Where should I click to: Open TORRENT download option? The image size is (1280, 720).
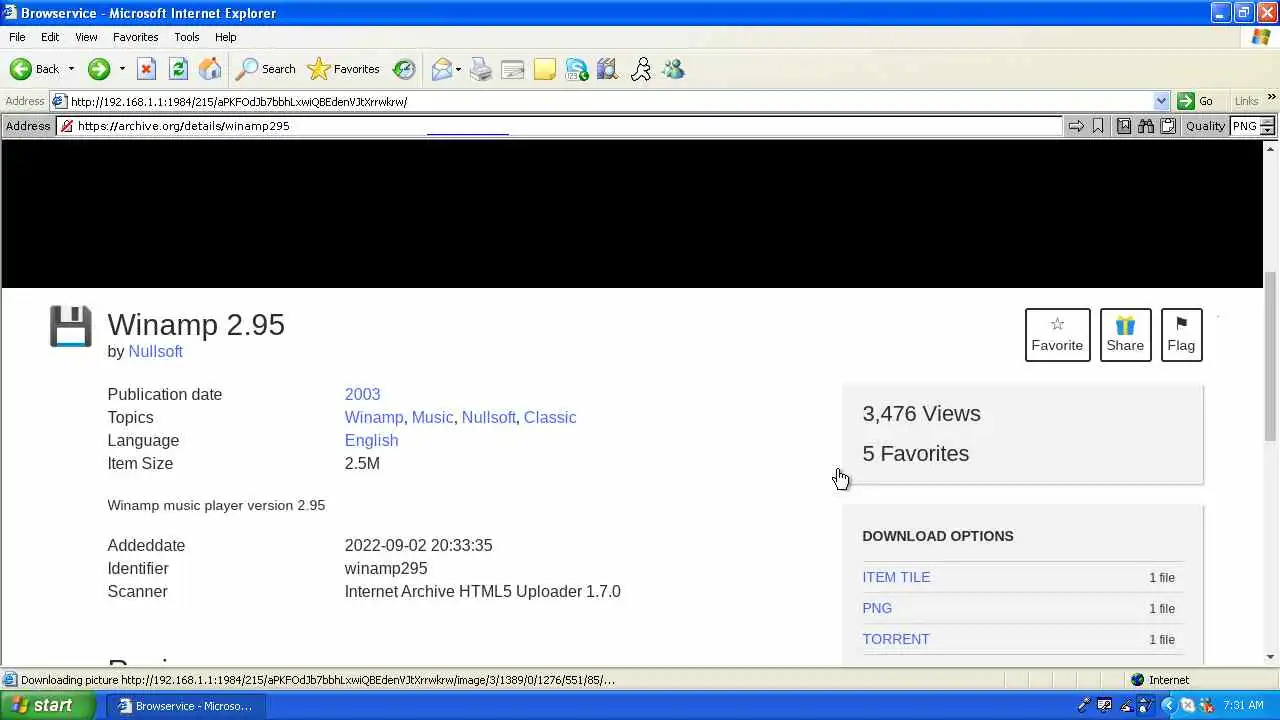click(896, 639)
